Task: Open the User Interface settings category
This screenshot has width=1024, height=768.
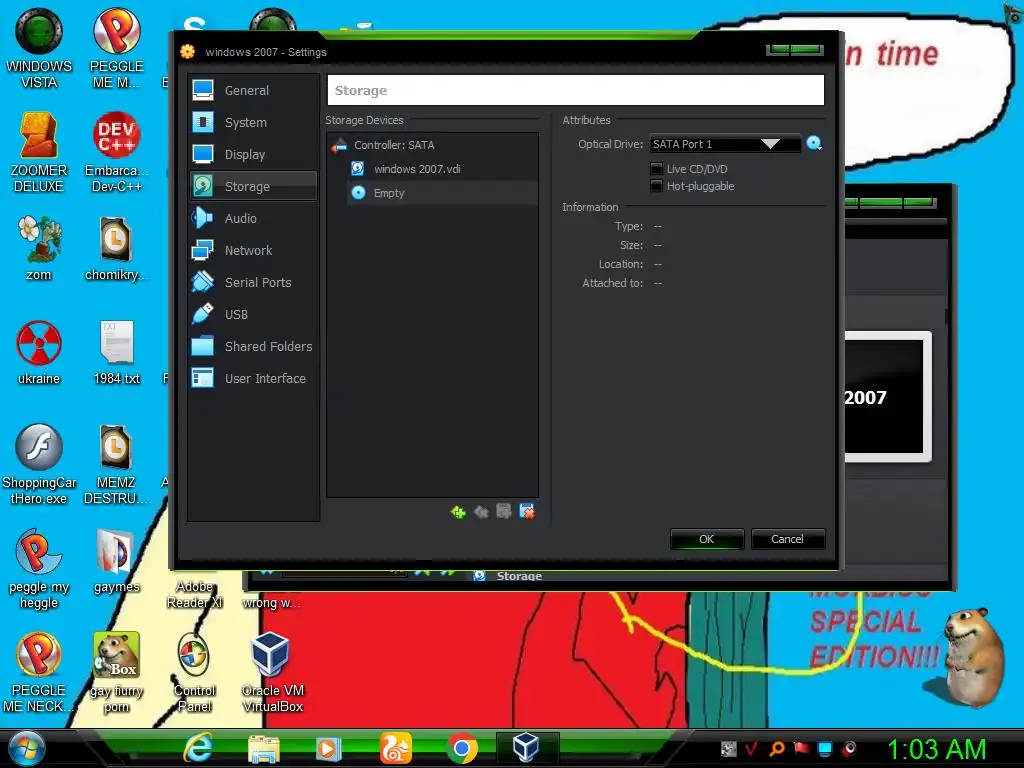Action: pyautogui.click(x=253, y=378)
